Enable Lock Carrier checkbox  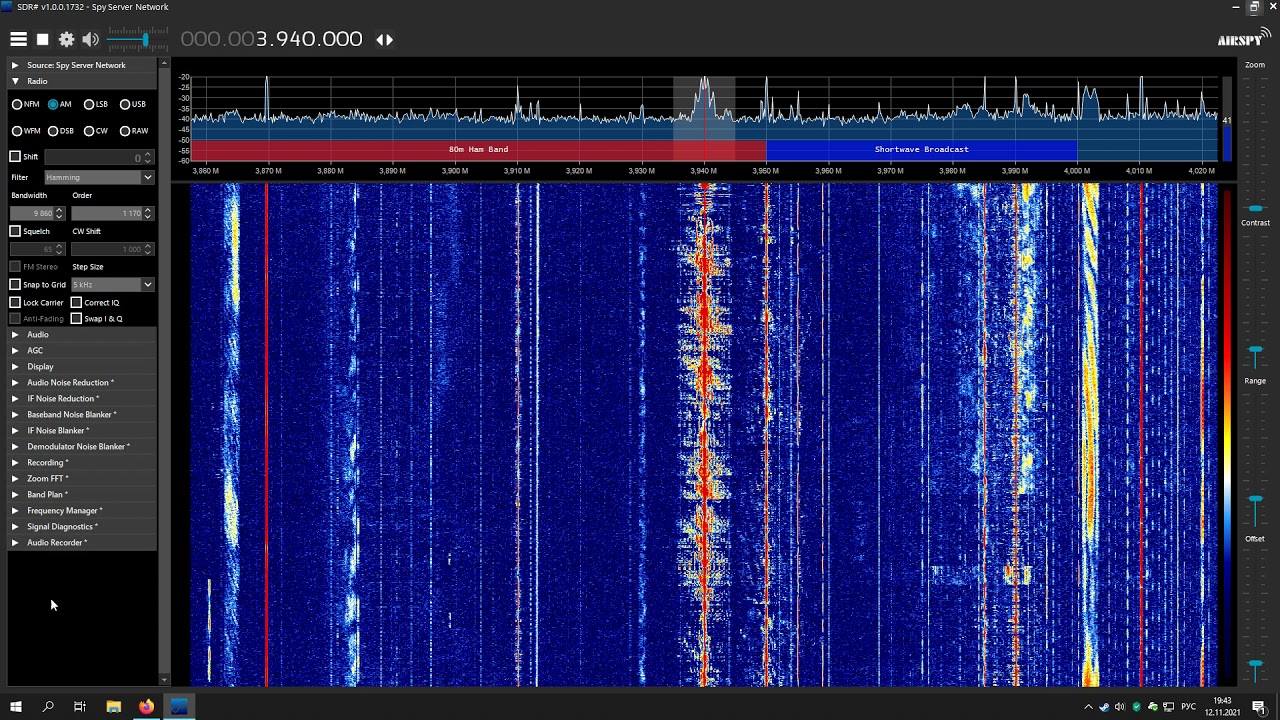pos(15,302)
